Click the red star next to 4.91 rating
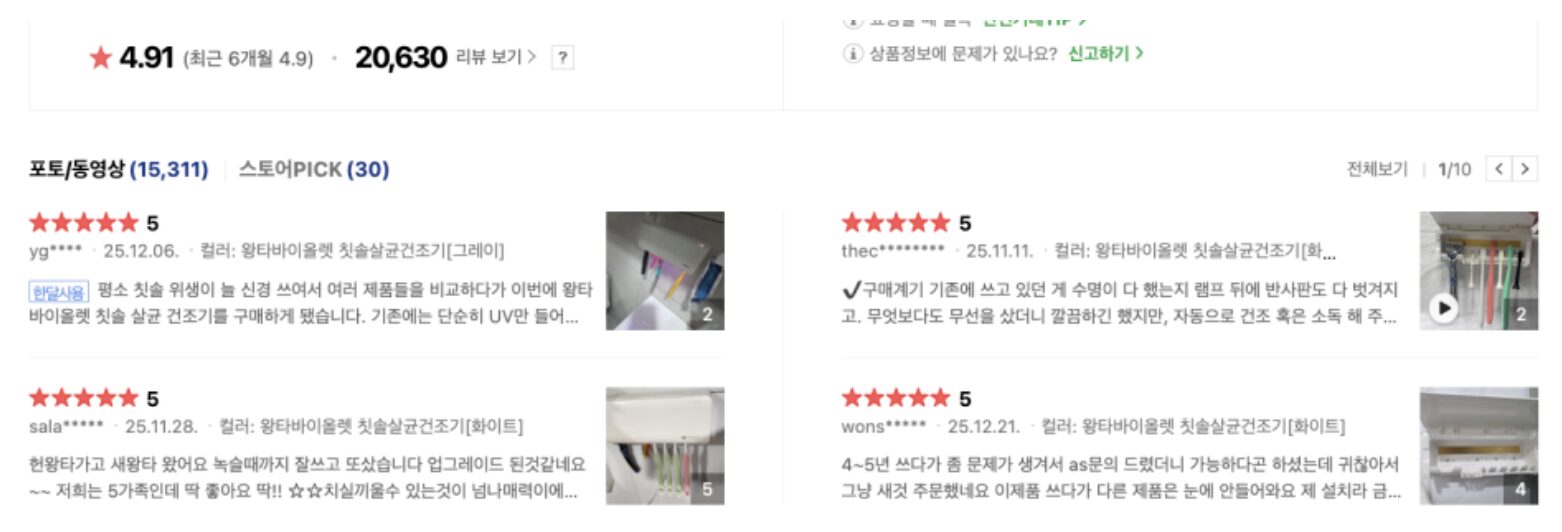1562x532 pixels. 100,58
